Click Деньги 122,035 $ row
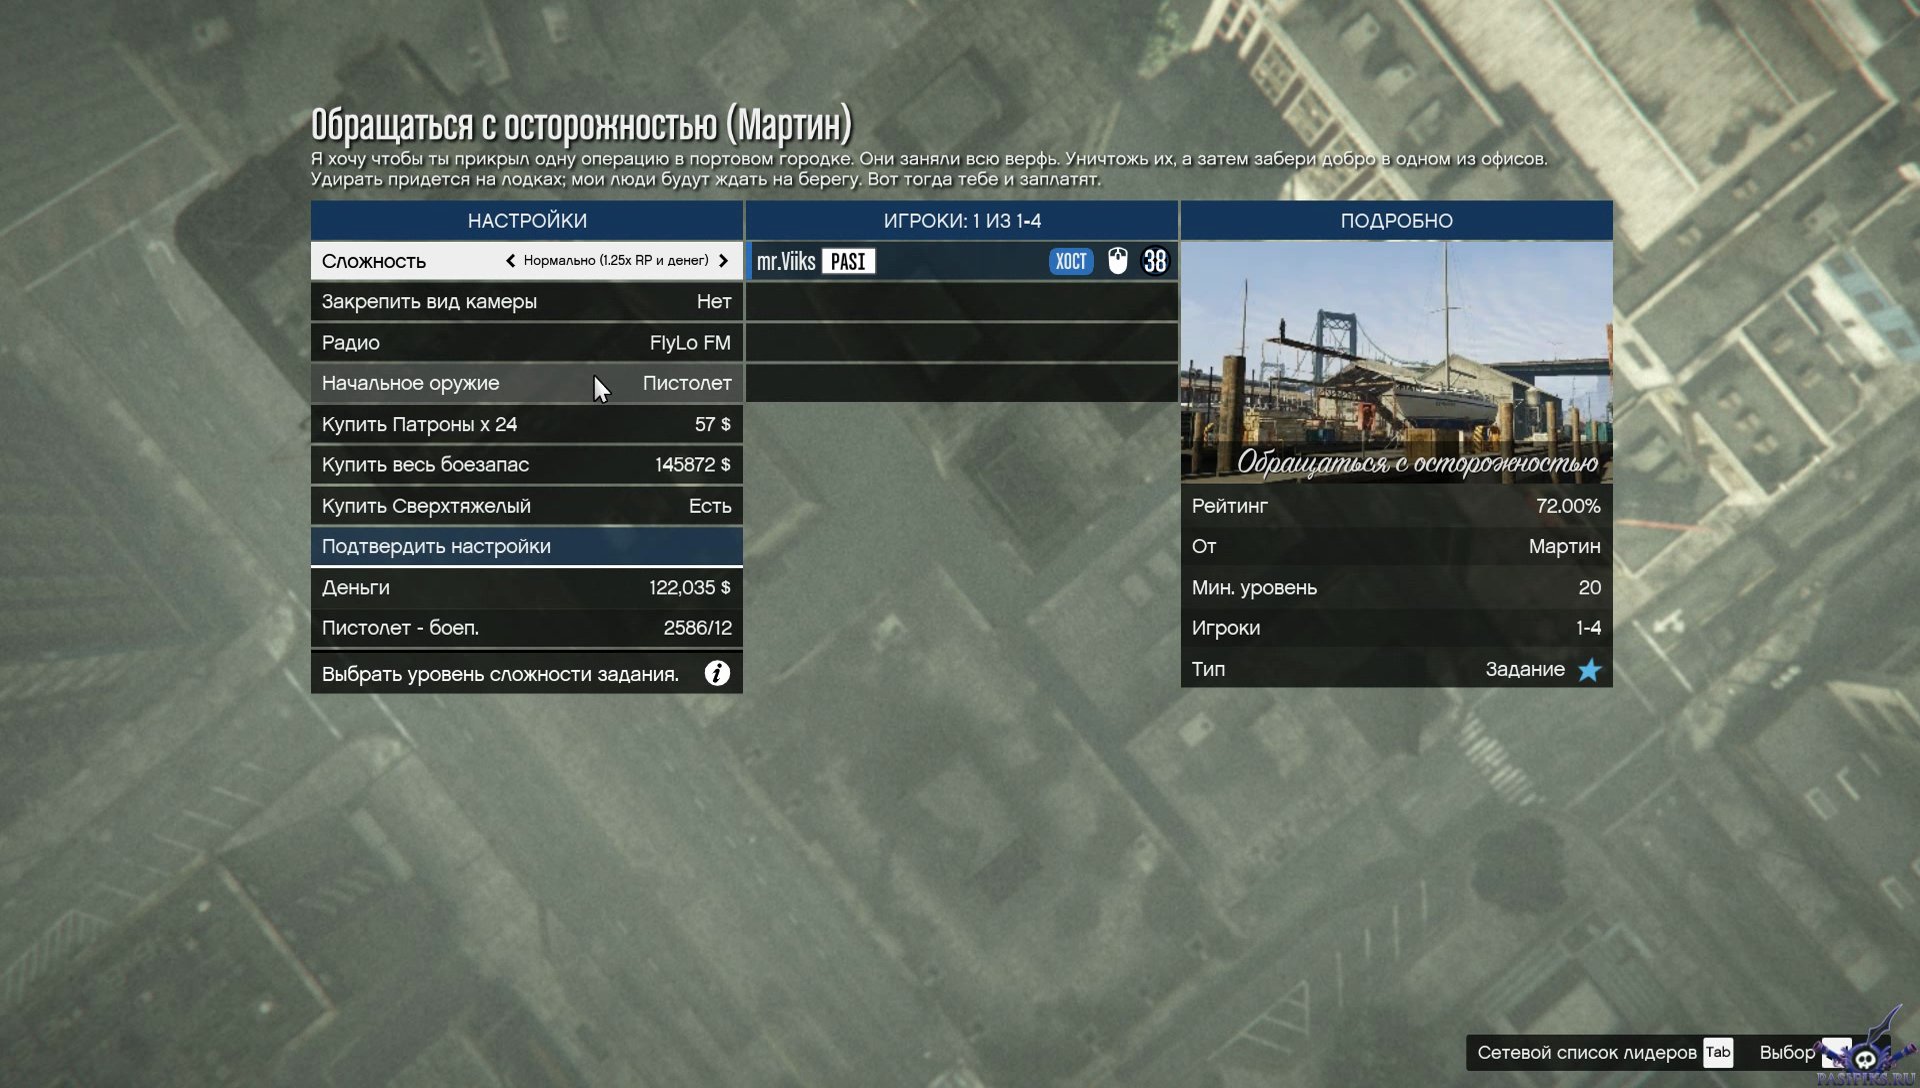 tap(527, 587)
